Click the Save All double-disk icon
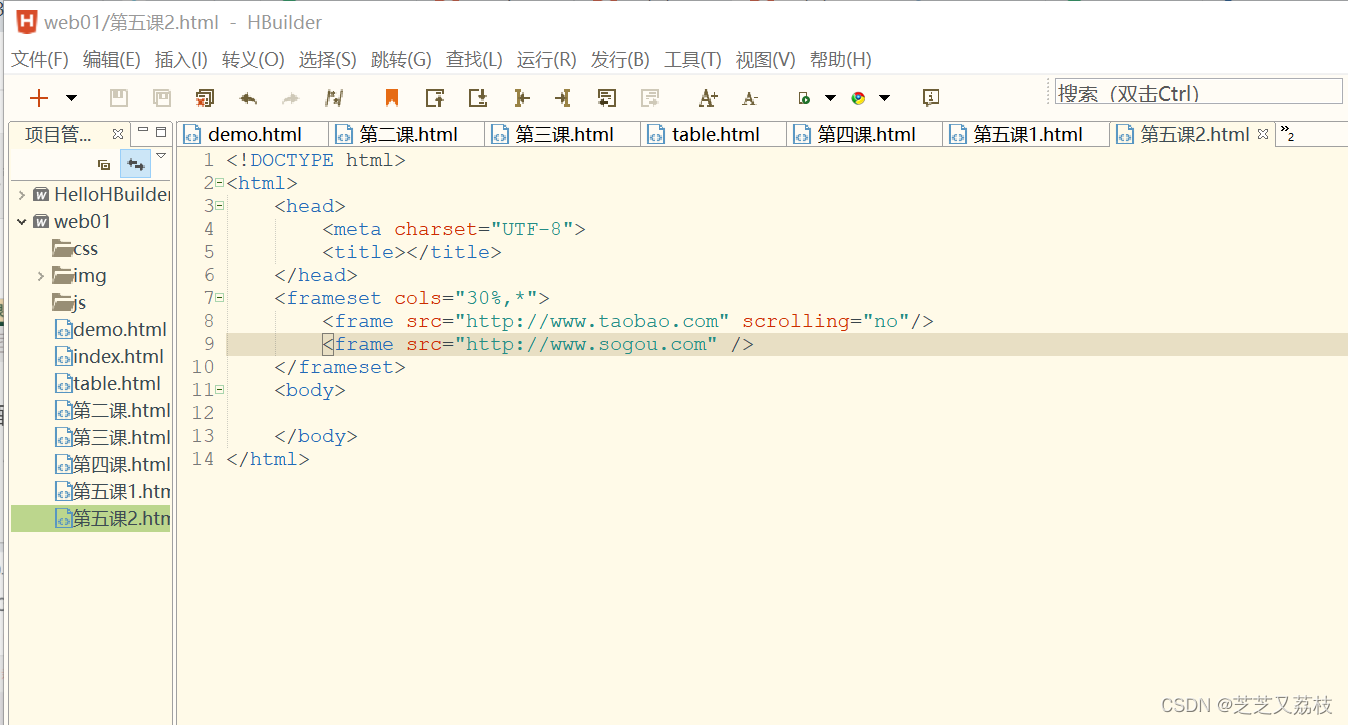 (x=161, y=97)
